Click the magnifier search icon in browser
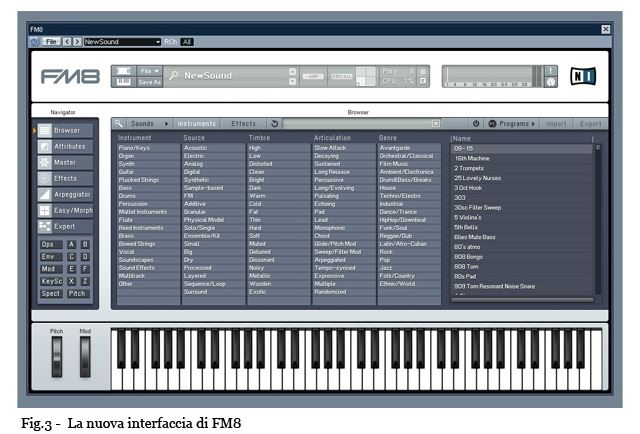Image resolution: width=640 pixels, height=434 pixels. (x=119, y=124)
